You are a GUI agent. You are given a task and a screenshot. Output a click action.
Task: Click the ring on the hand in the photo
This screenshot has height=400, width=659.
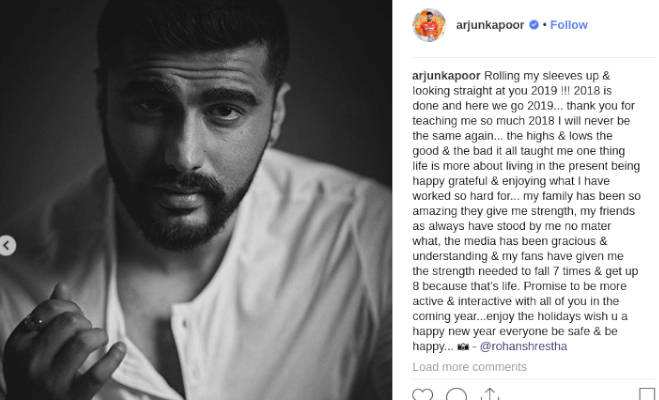click(34, 321)
